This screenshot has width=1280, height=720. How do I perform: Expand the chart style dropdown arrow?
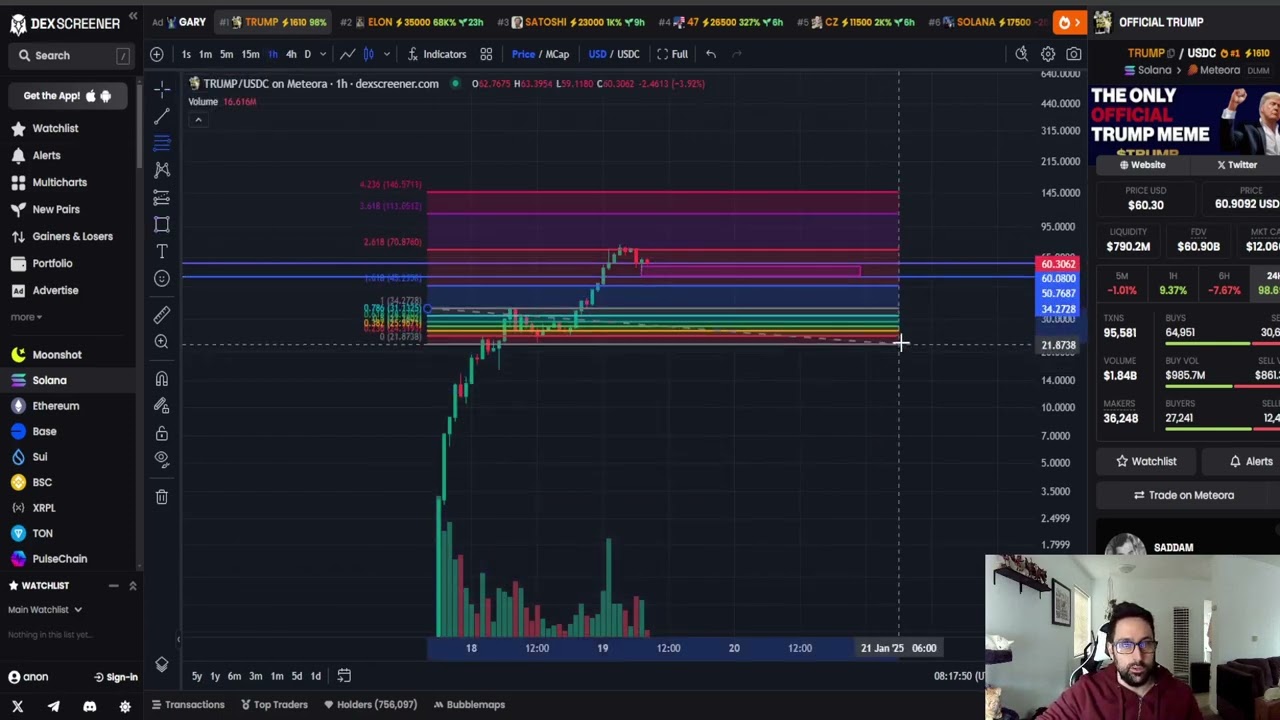[386, 54]
